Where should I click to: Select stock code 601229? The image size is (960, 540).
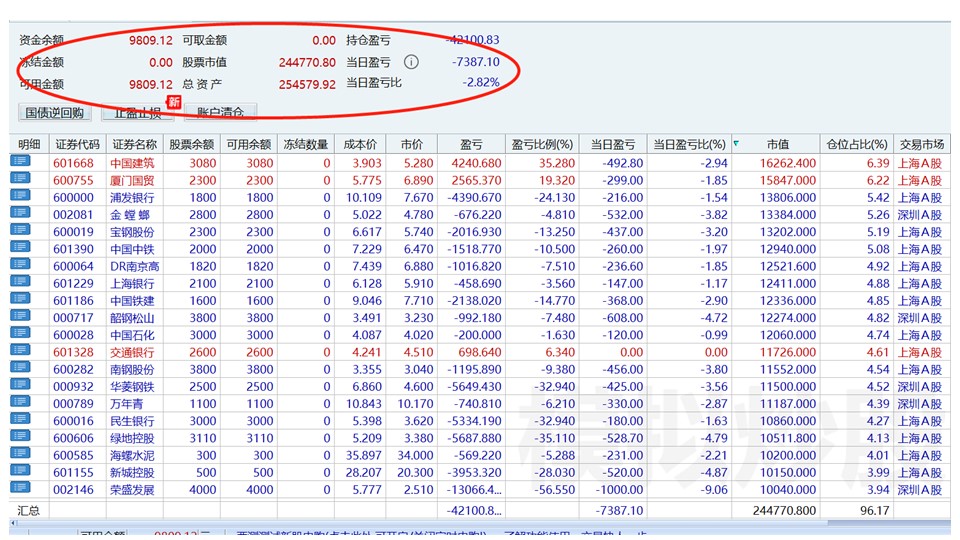73,283
